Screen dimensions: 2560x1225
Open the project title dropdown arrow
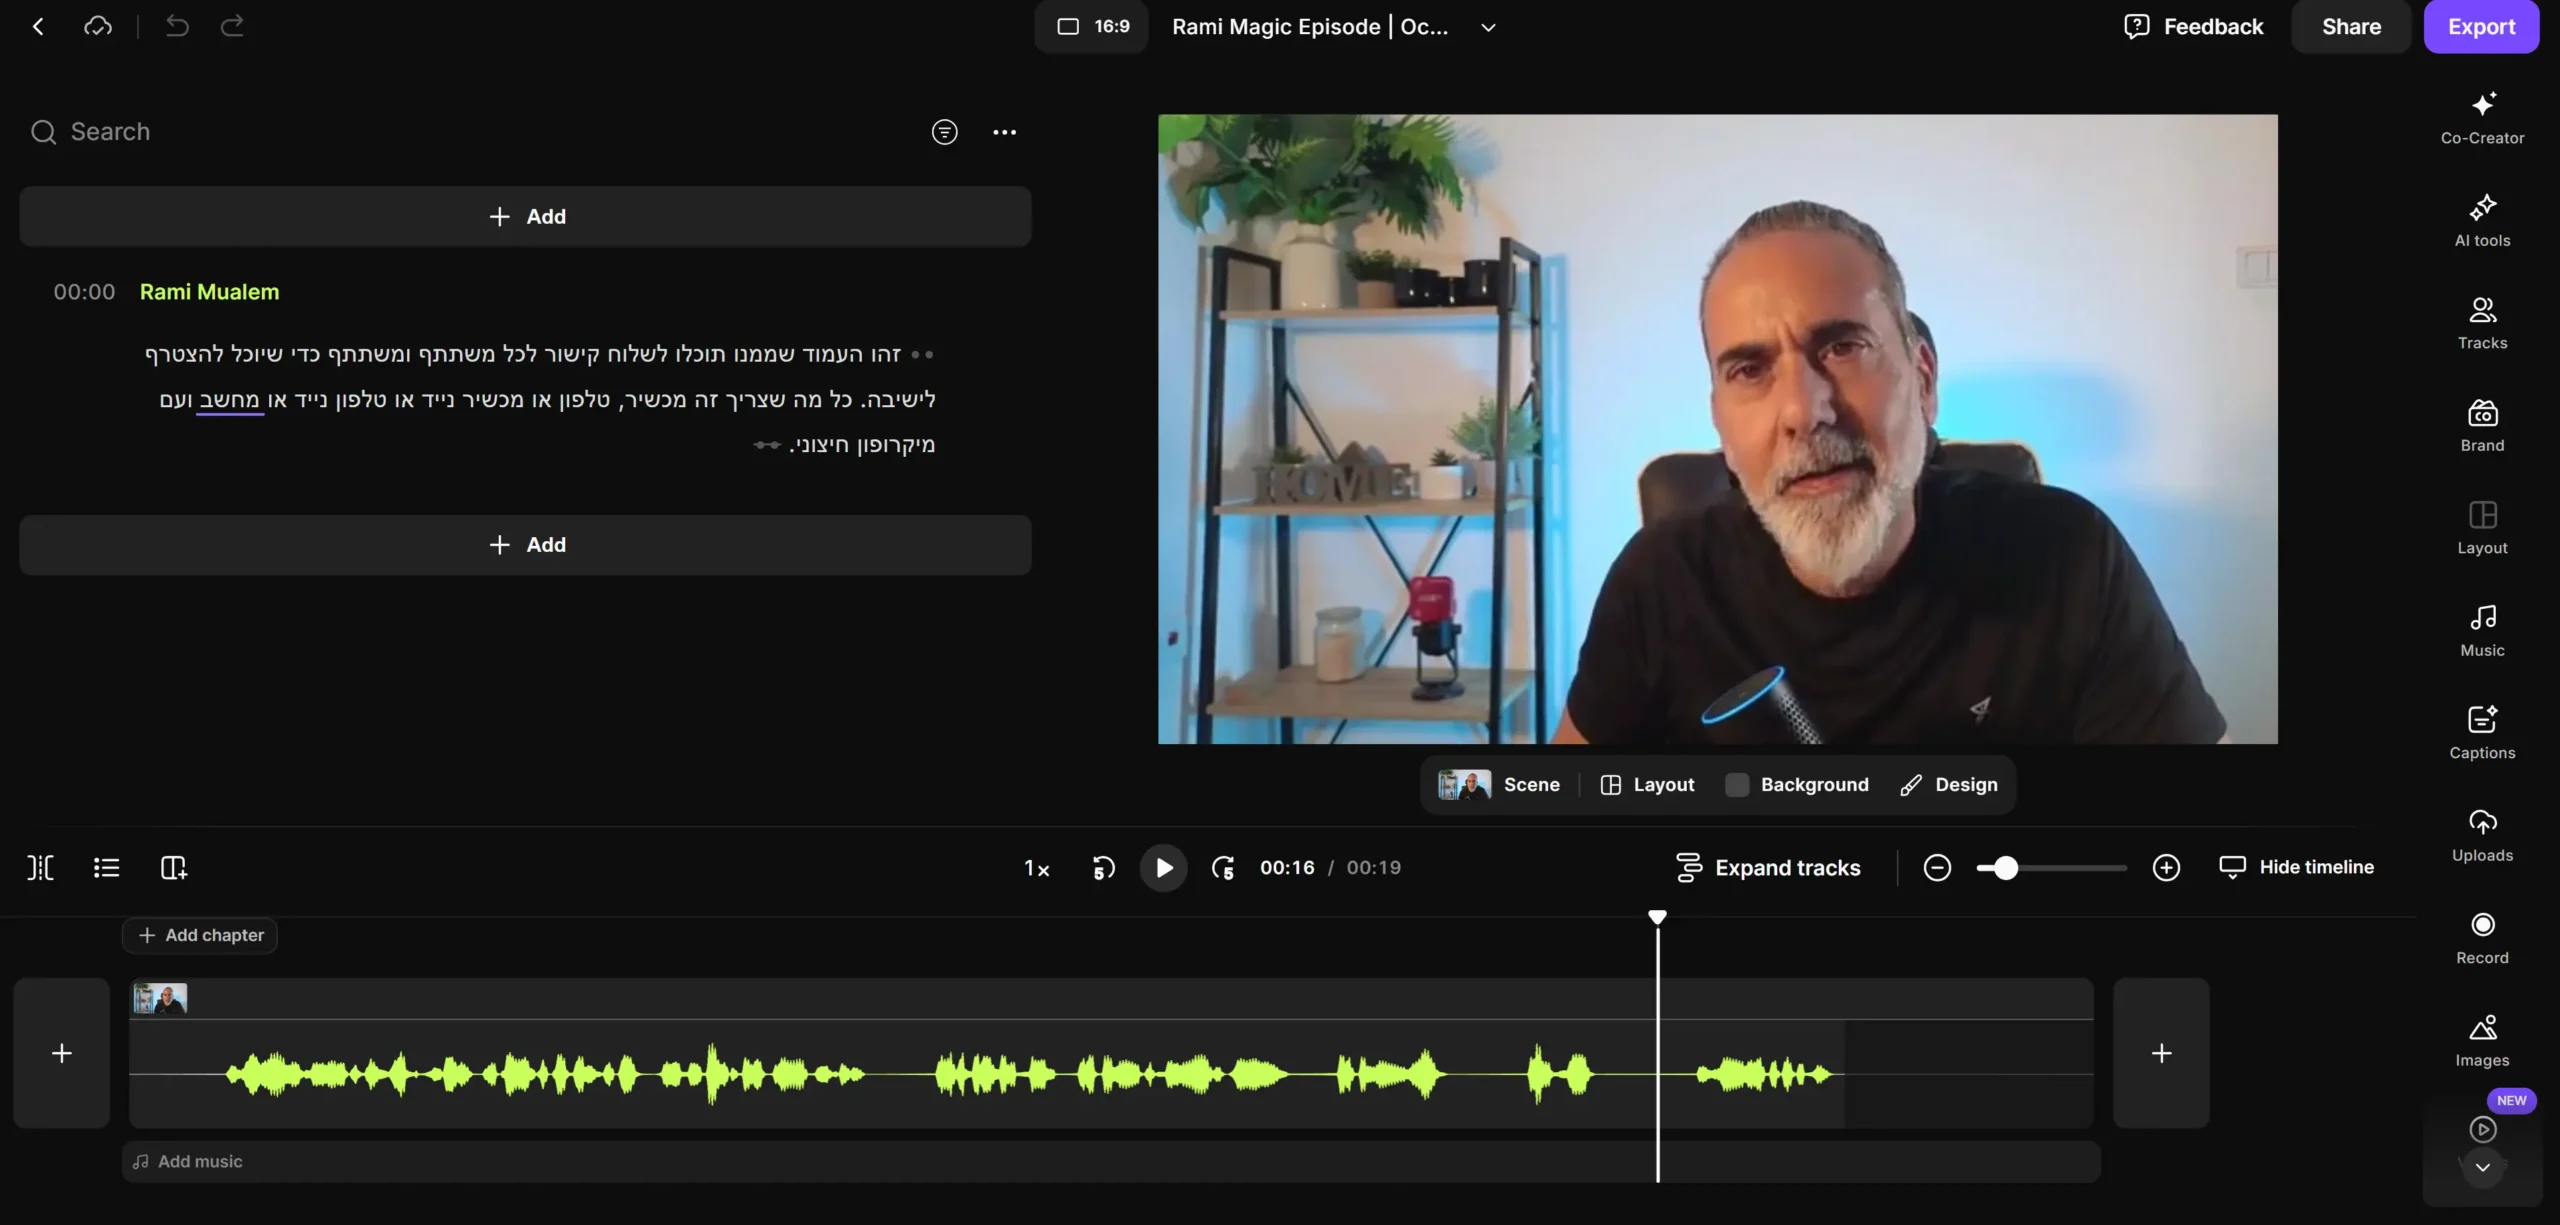[1488, 28]
